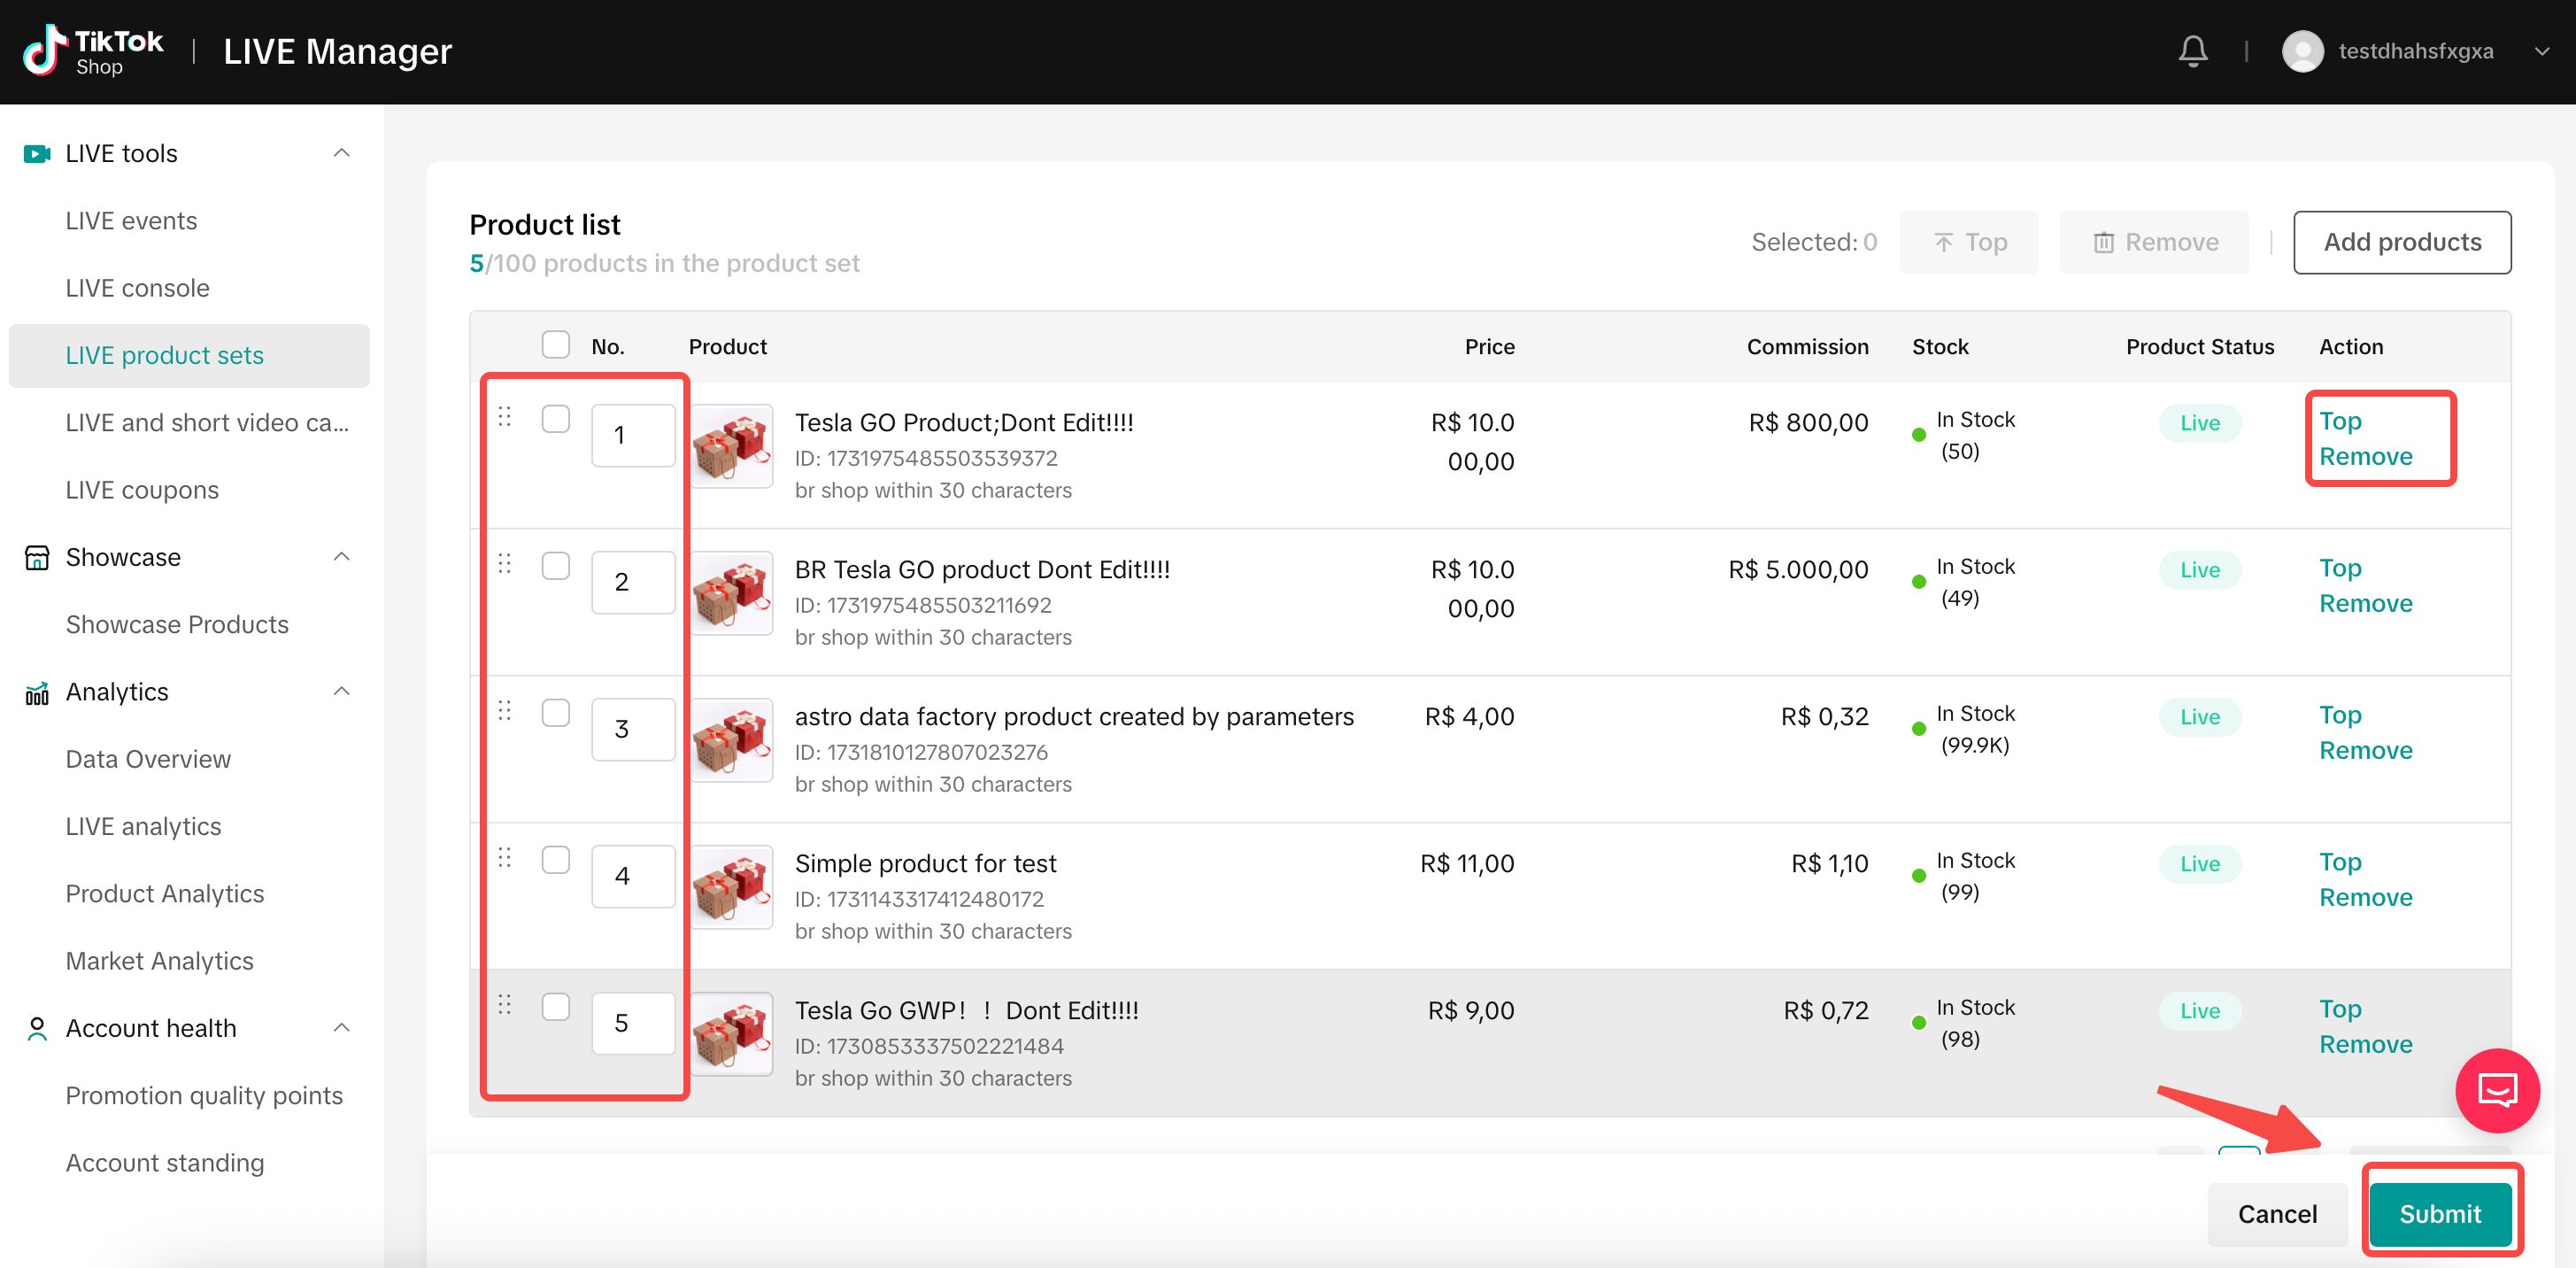The height and width of the screenshot is (1268, 2576).
Task: Remove Tesla Go GWP product
Action: coord(2365,1045)
